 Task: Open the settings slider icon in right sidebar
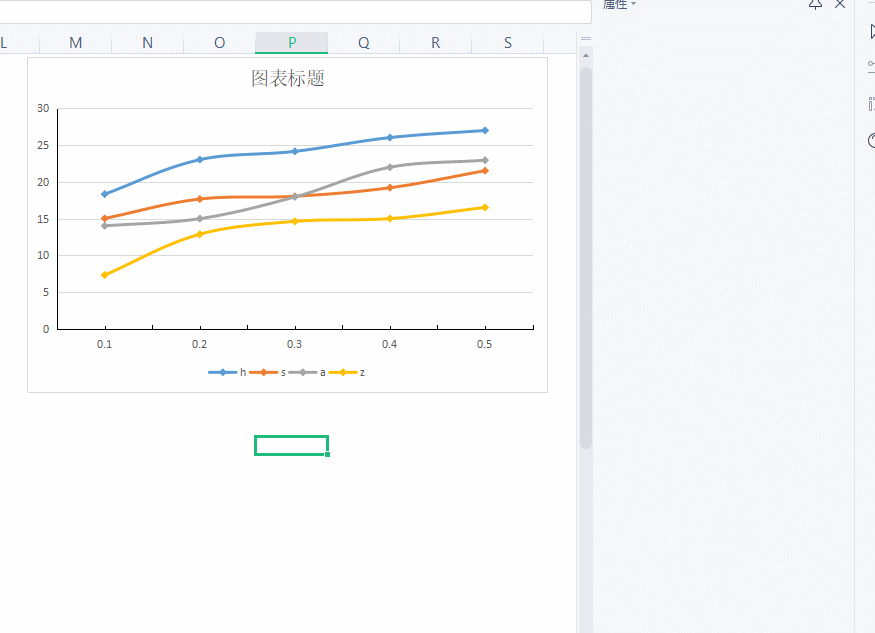coord(872,66)
